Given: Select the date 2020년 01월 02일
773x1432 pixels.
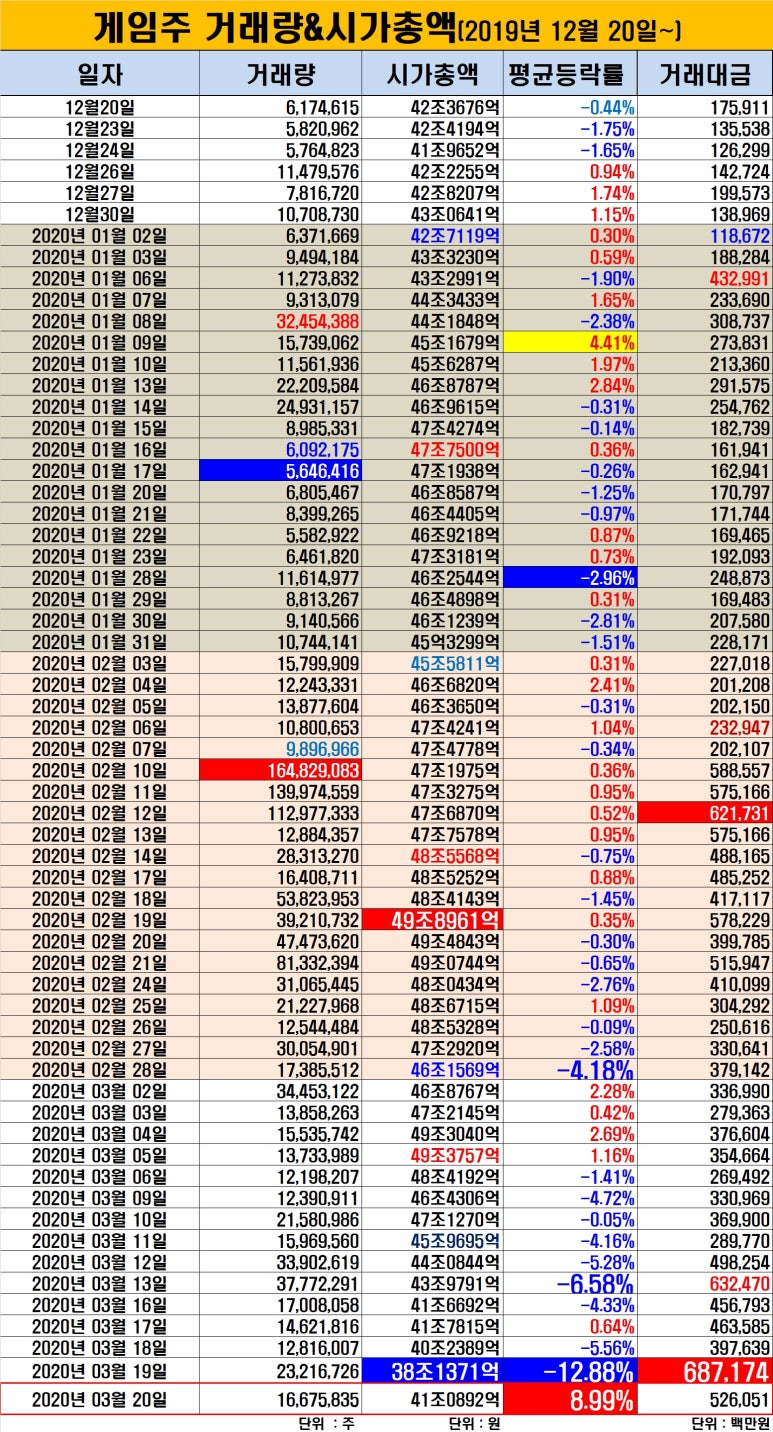Looking at the screenshot, I should 100,236.
